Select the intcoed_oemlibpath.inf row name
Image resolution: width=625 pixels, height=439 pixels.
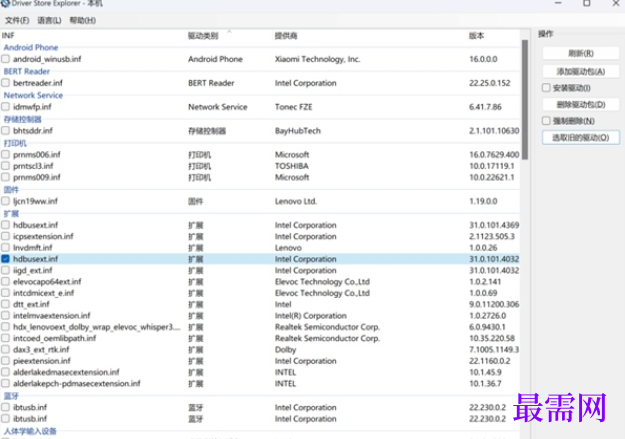(55, 338)
